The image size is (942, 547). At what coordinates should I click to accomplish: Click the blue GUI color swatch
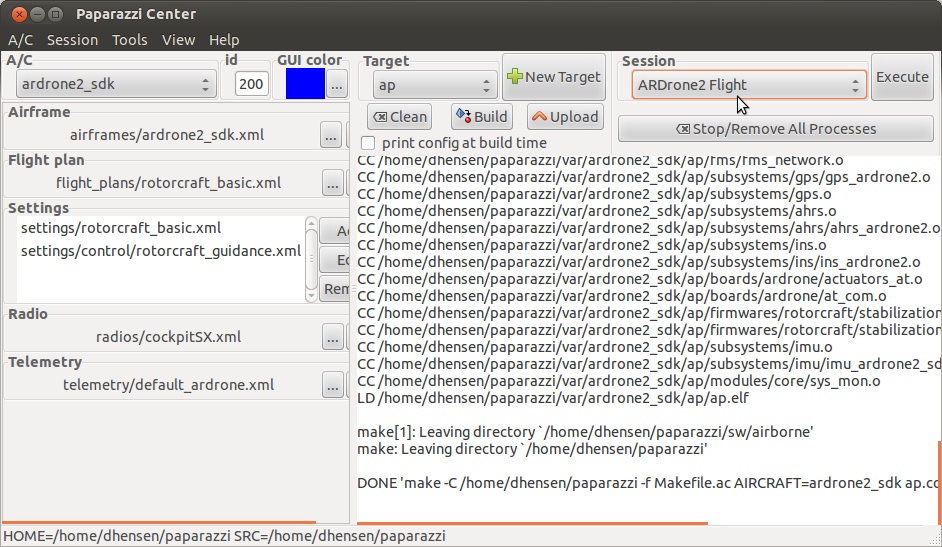305,84
